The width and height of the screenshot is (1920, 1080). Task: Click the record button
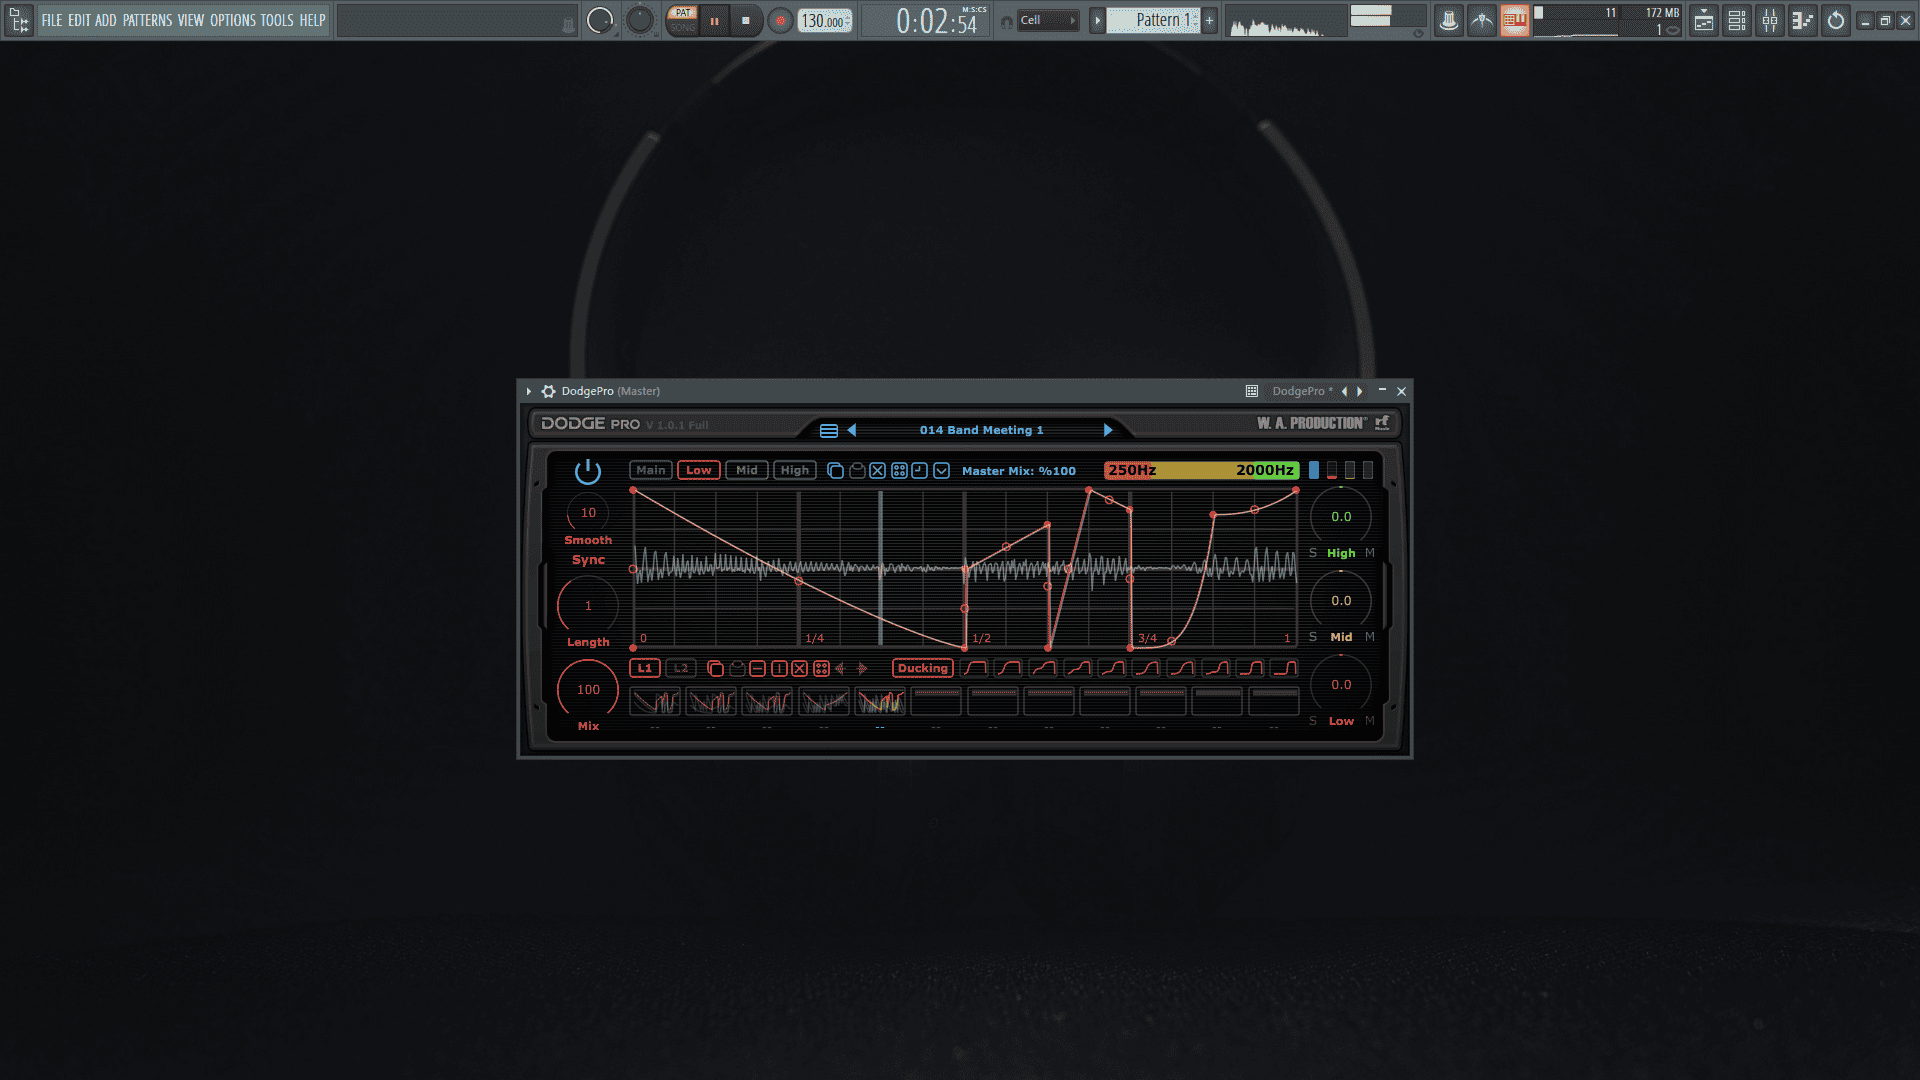pos(781,21)
